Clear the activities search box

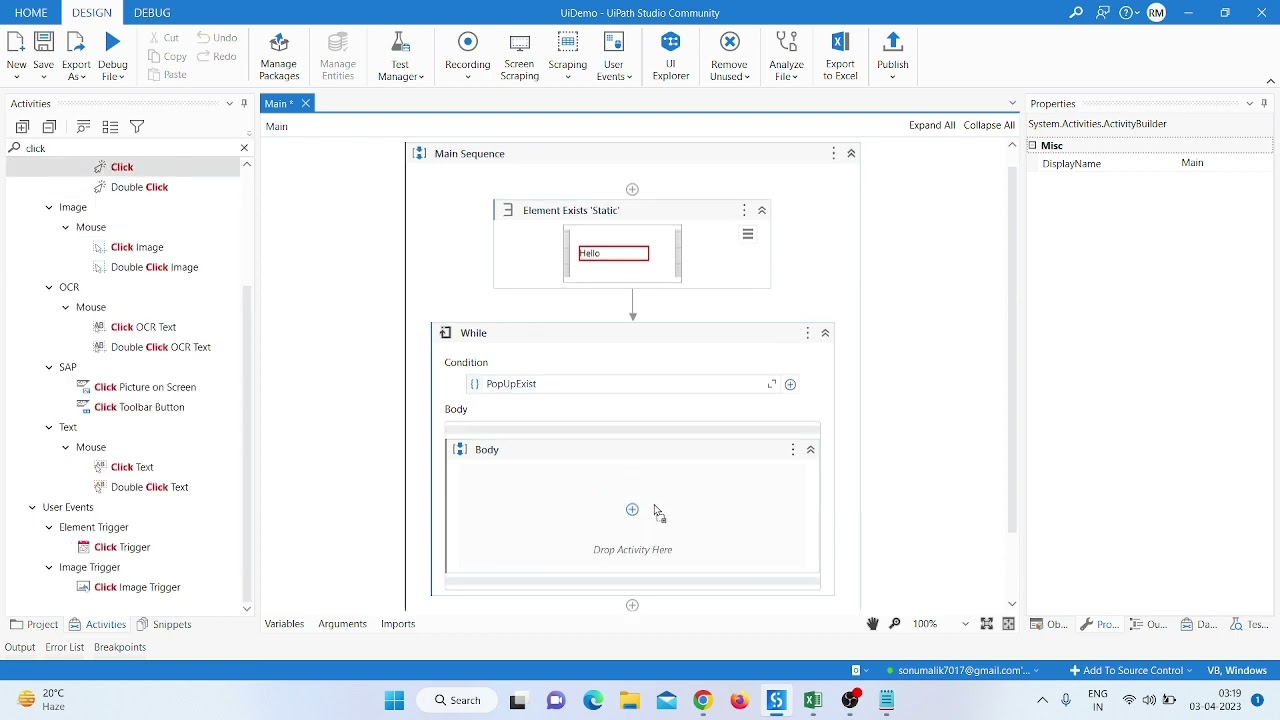coord(244,148)
